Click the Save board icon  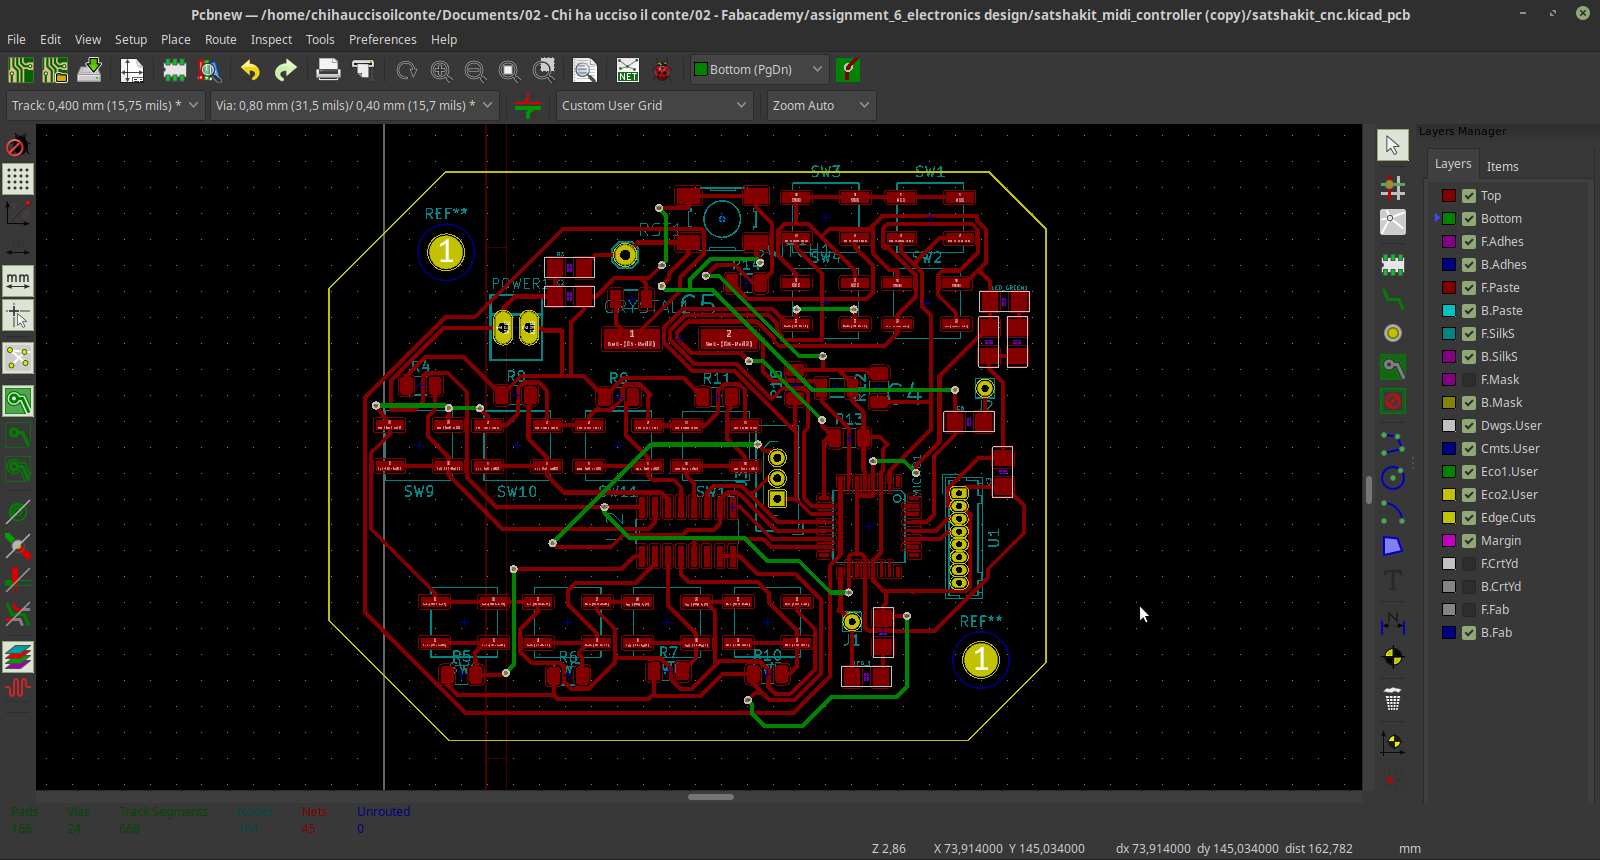click(x=89, y=70)
